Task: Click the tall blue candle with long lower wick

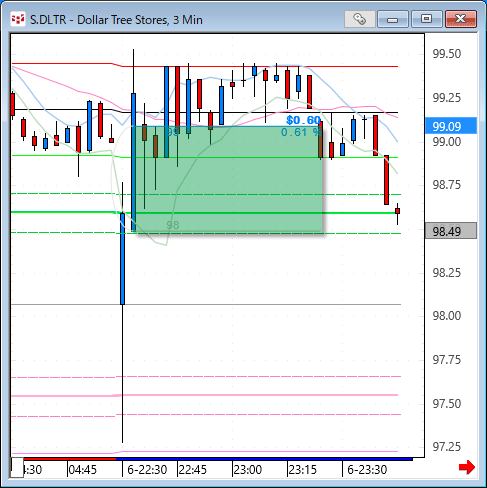Action: (122, 259)
